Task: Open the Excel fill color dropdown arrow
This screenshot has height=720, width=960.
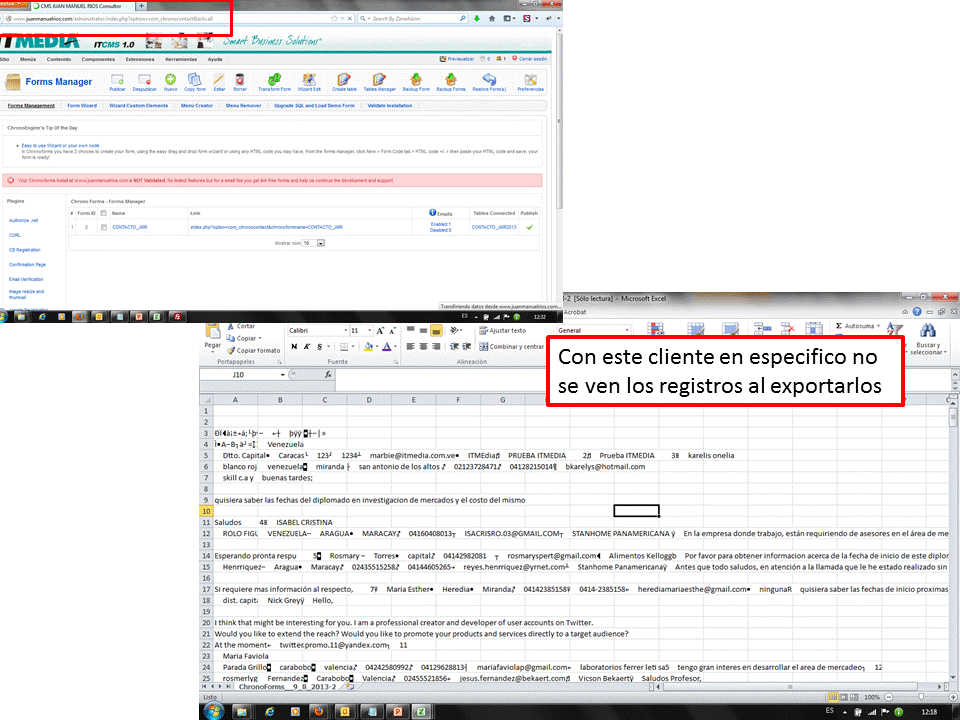Action: pos(377,347)
